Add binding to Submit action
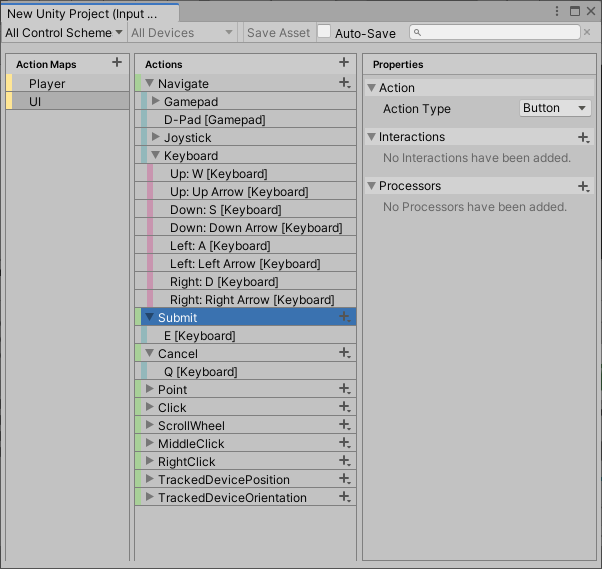The height and width of the screenshot is (569, 602). point(344,317)
